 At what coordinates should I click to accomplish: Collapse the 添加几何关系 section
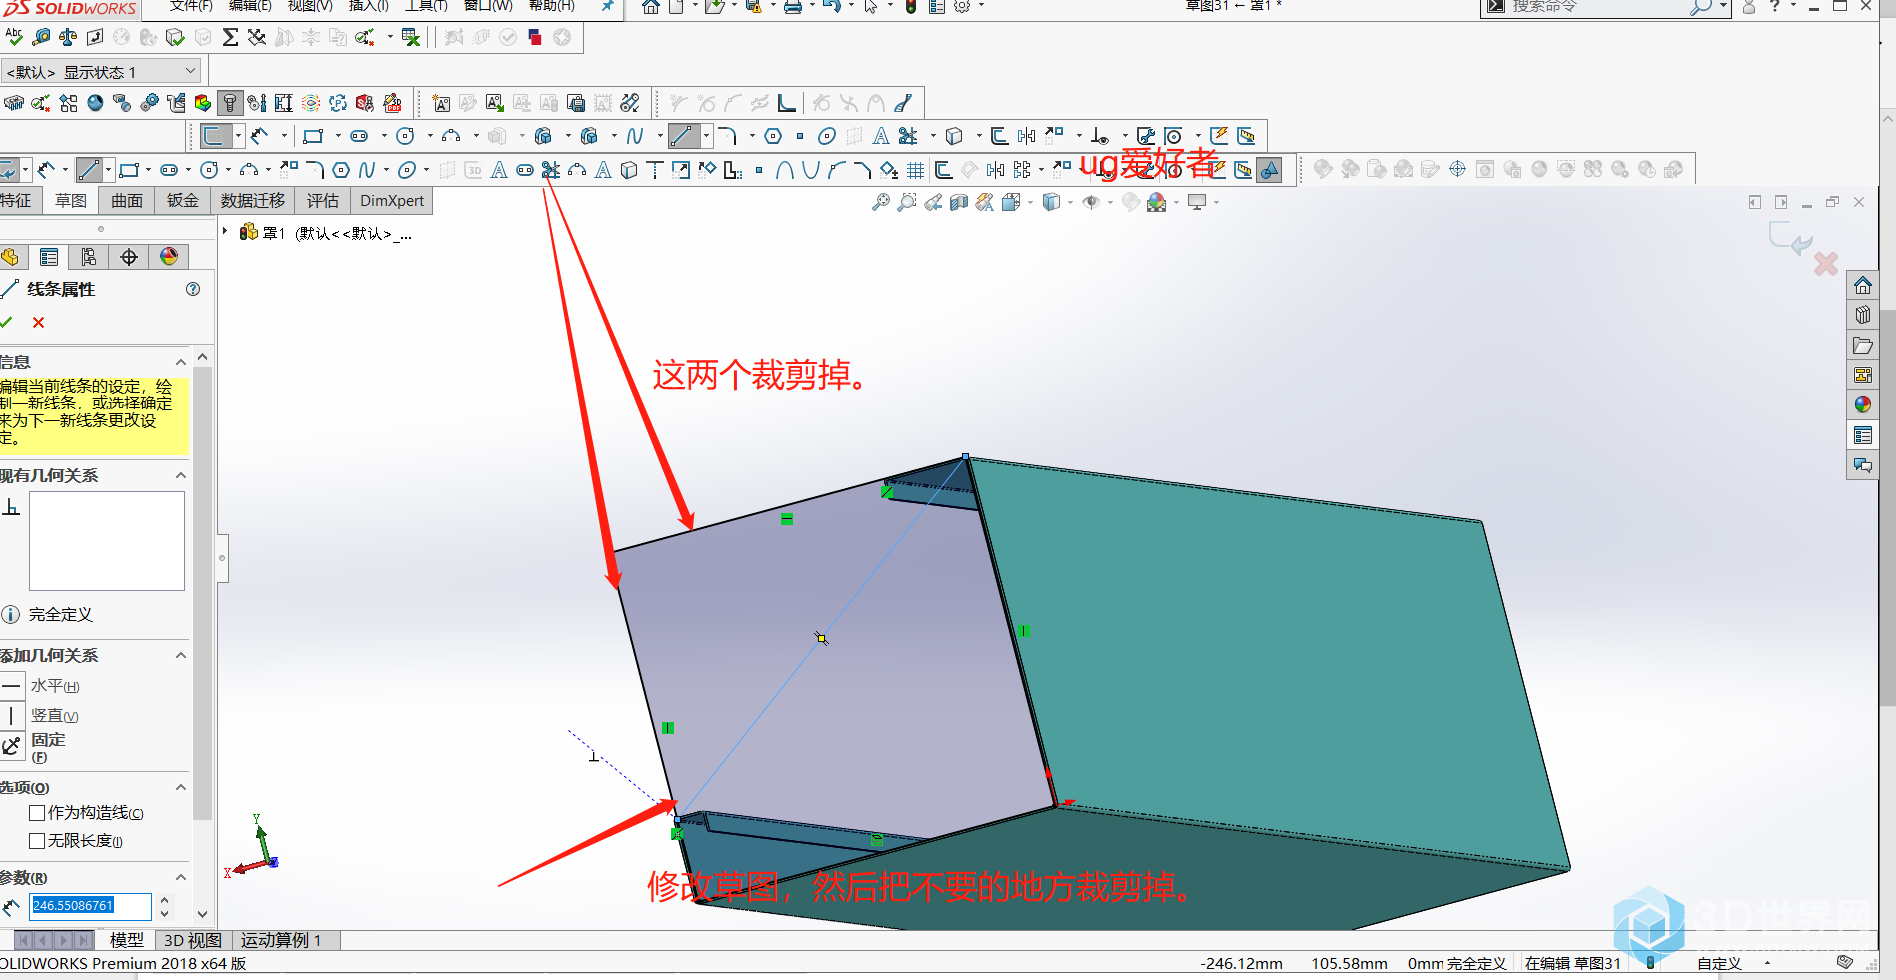181,655
